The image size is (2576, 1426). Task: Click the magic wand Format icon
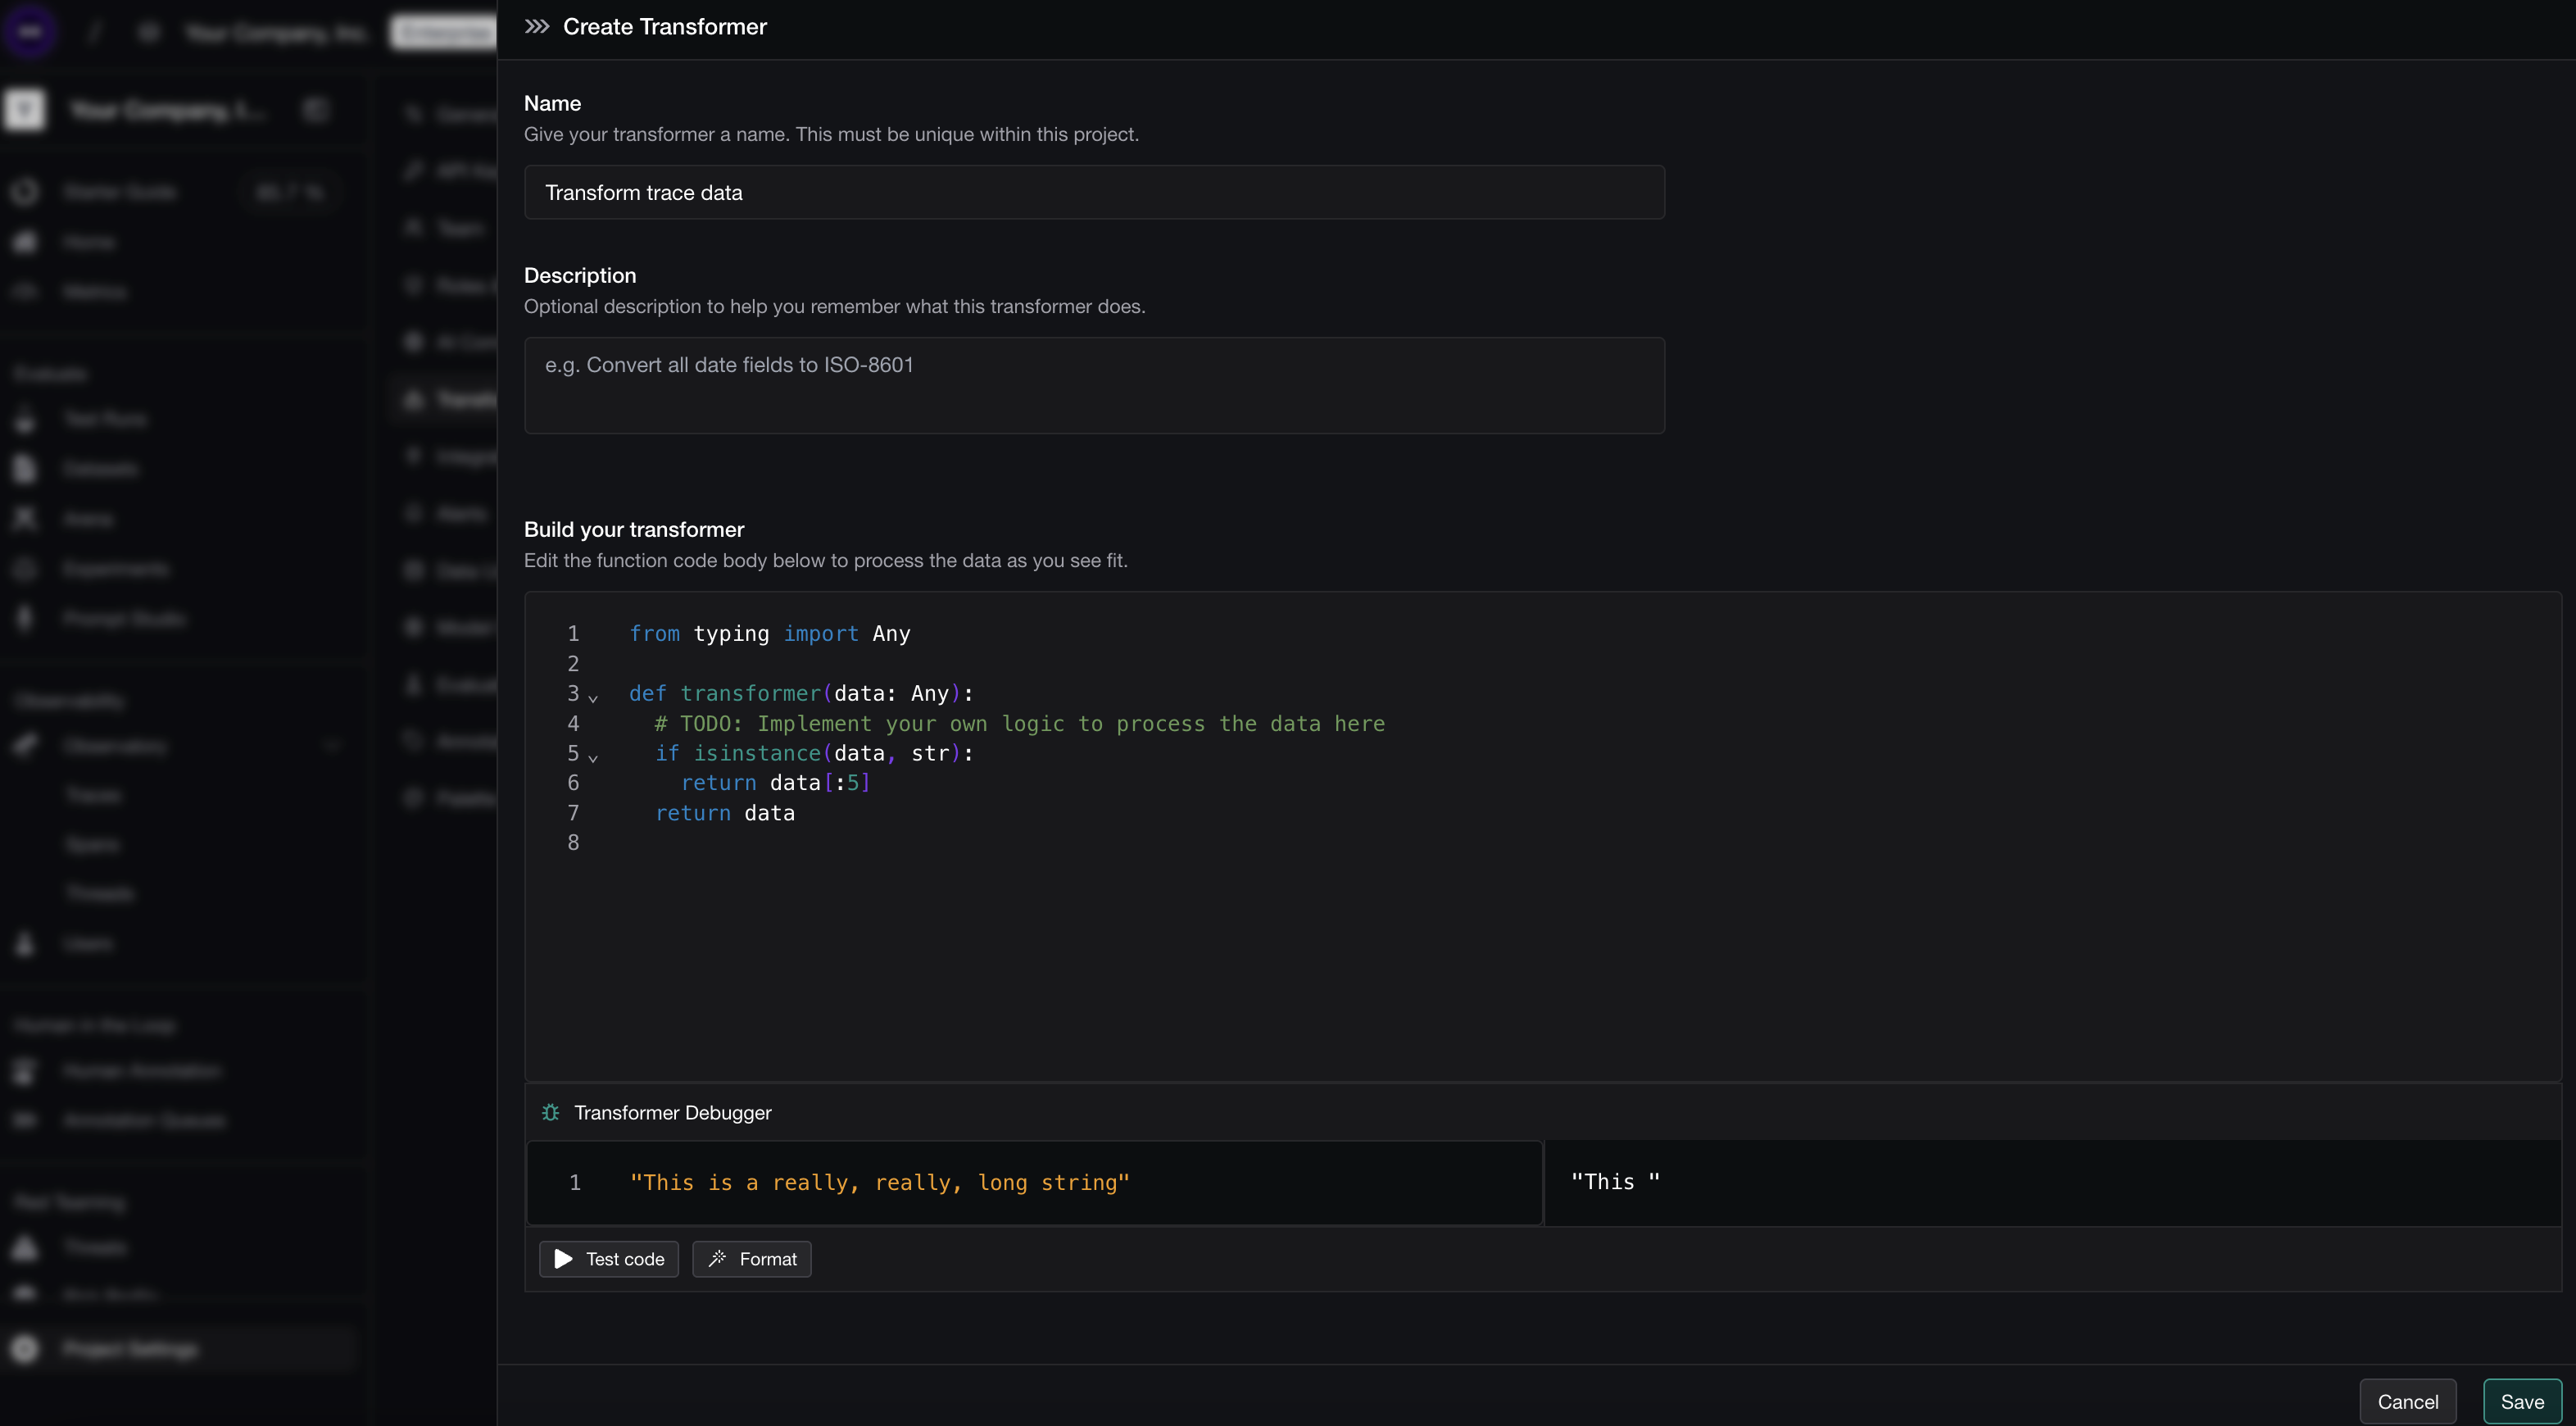(717, 1258)
